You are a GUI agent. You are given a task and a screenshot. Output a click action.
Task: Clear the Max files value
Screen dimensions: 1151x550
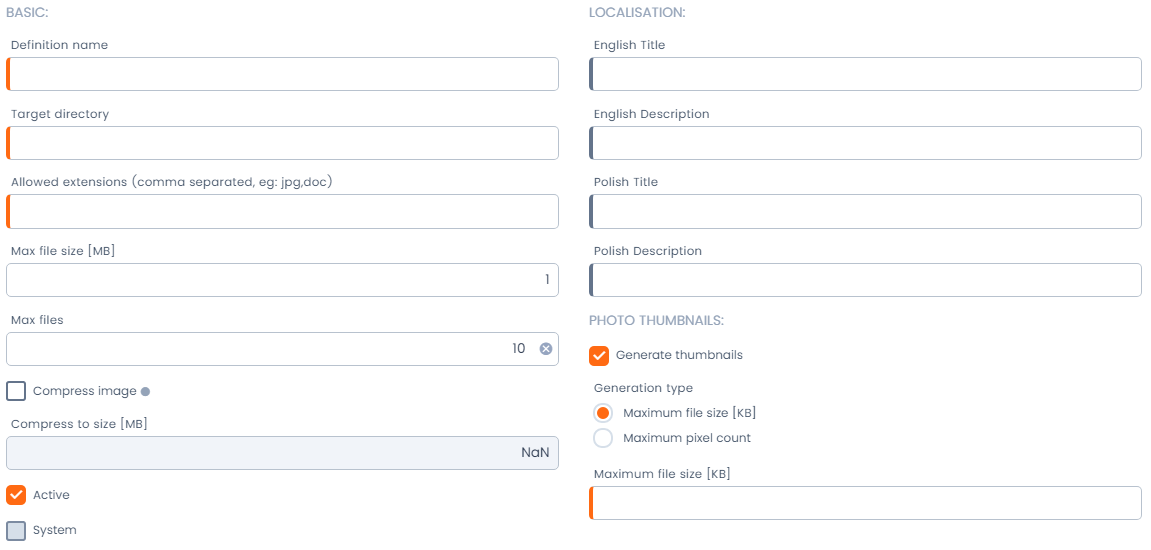pos(546,349)
